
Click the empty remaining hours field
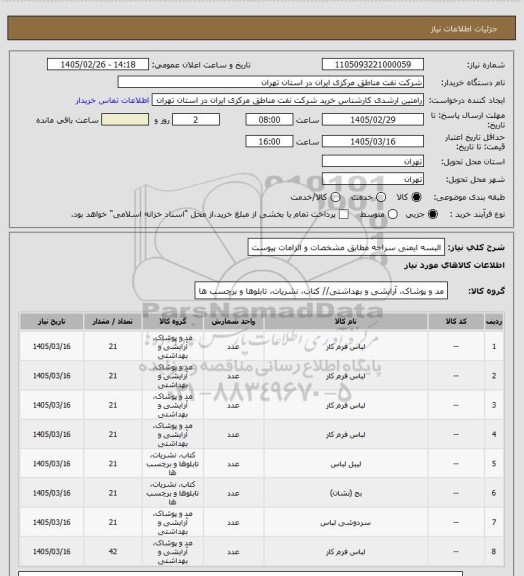[125, 120]
